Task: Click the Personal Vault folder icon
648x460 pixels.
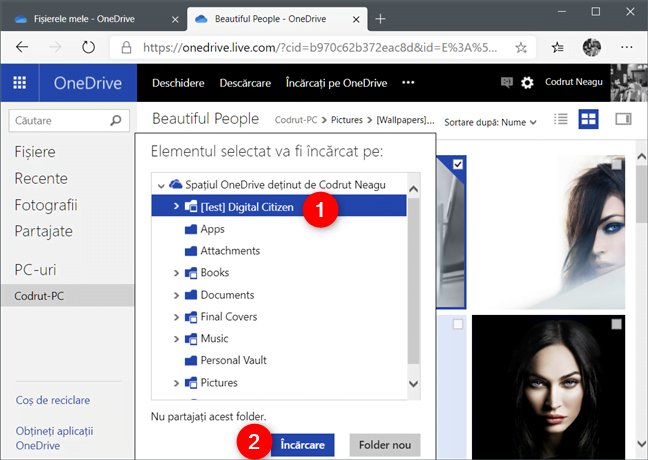Action: [x=191, y=360]
